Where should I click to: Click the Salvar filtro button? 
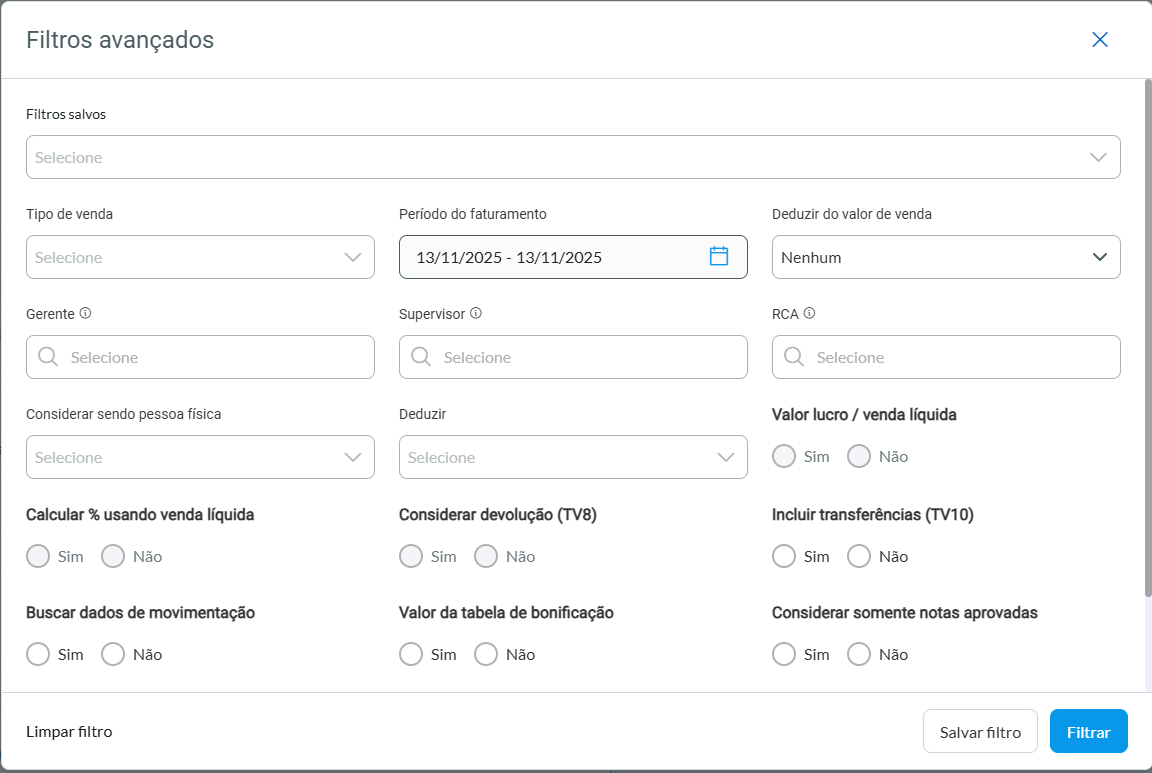coord(980,732)
